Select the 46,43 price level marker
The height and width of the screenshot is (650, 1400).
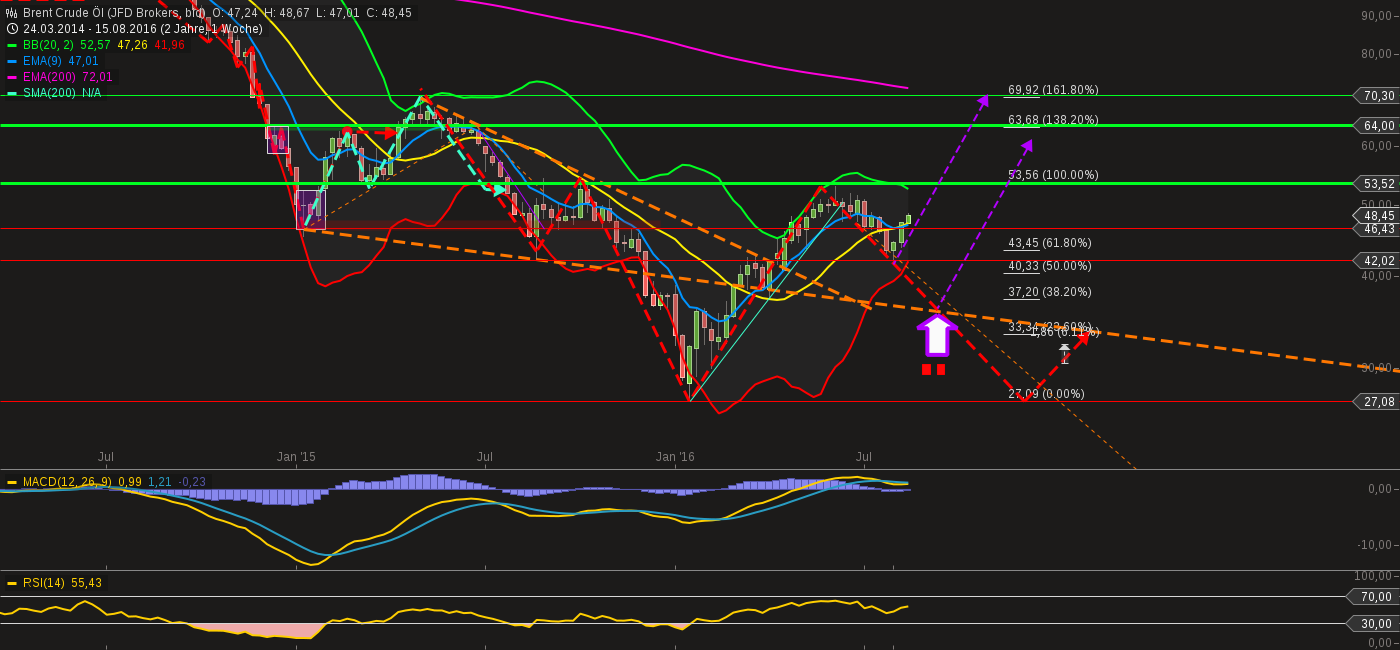pyautogui.click(x=1377, y=229)
